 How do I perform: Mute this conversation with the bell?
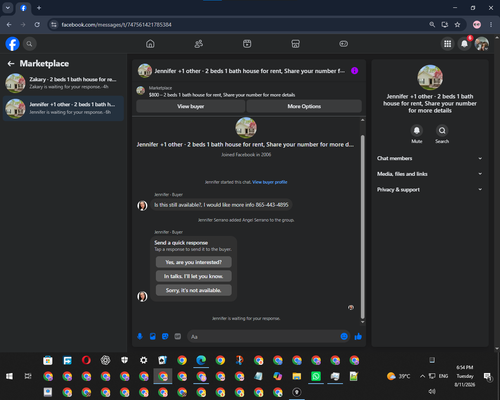(417, 130)
